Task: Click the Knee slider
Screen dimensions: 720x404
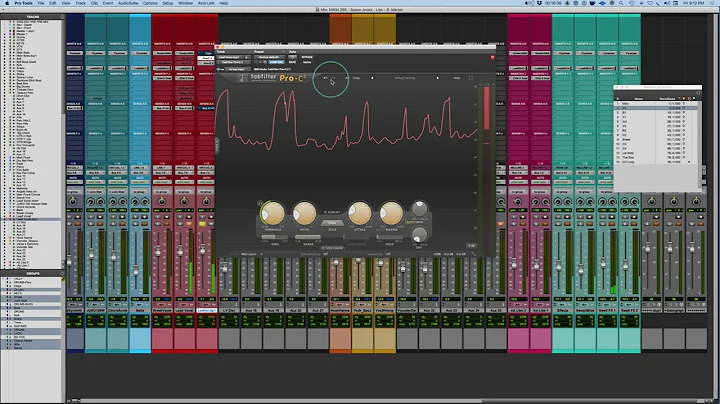Action: tap(275, 237)
